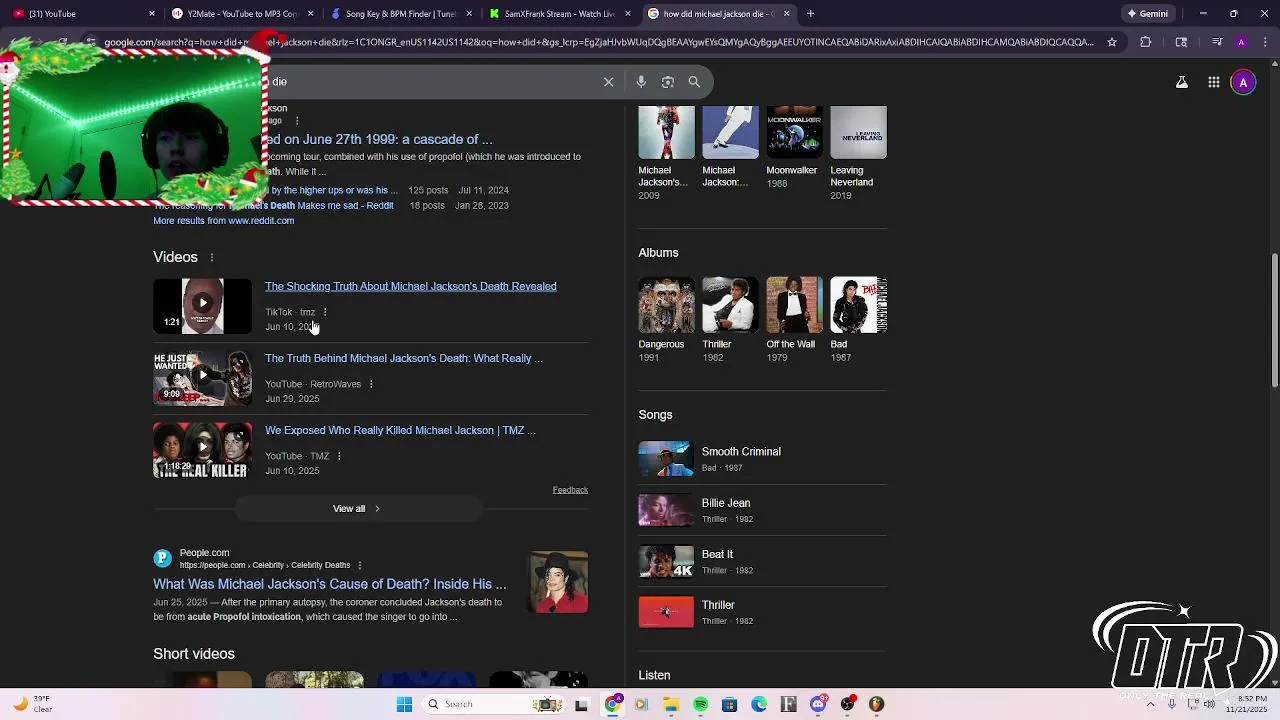Open We Exposed Who Really Killed Michael Jackson link
This screenshot has width=1280, height=720.
400,430
